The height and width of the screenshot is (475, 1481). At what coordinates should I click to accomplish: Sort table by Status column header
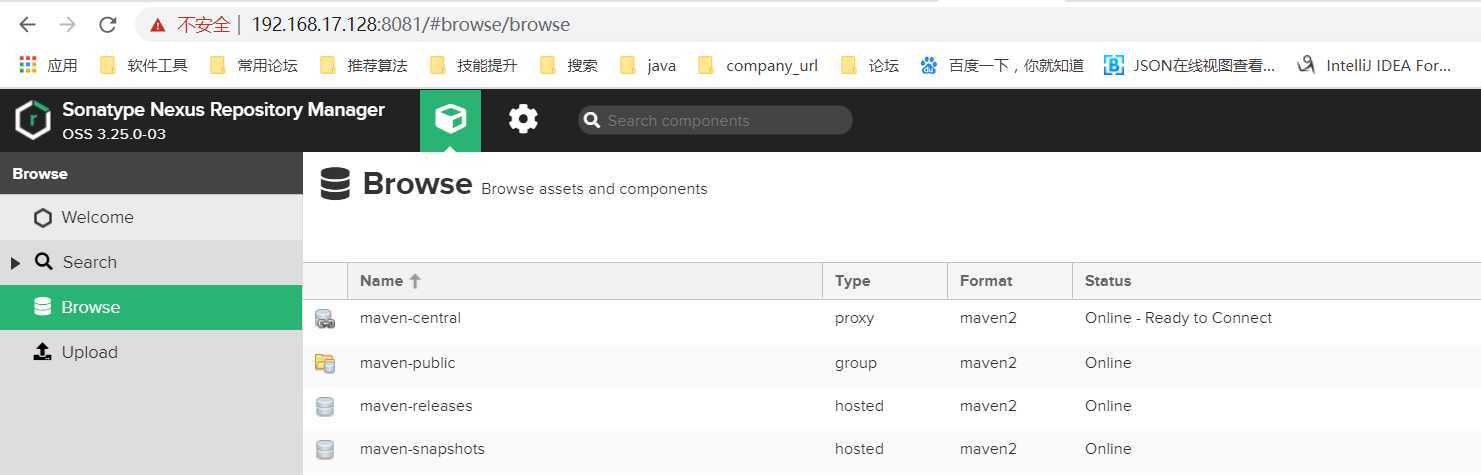(1276, 281)
